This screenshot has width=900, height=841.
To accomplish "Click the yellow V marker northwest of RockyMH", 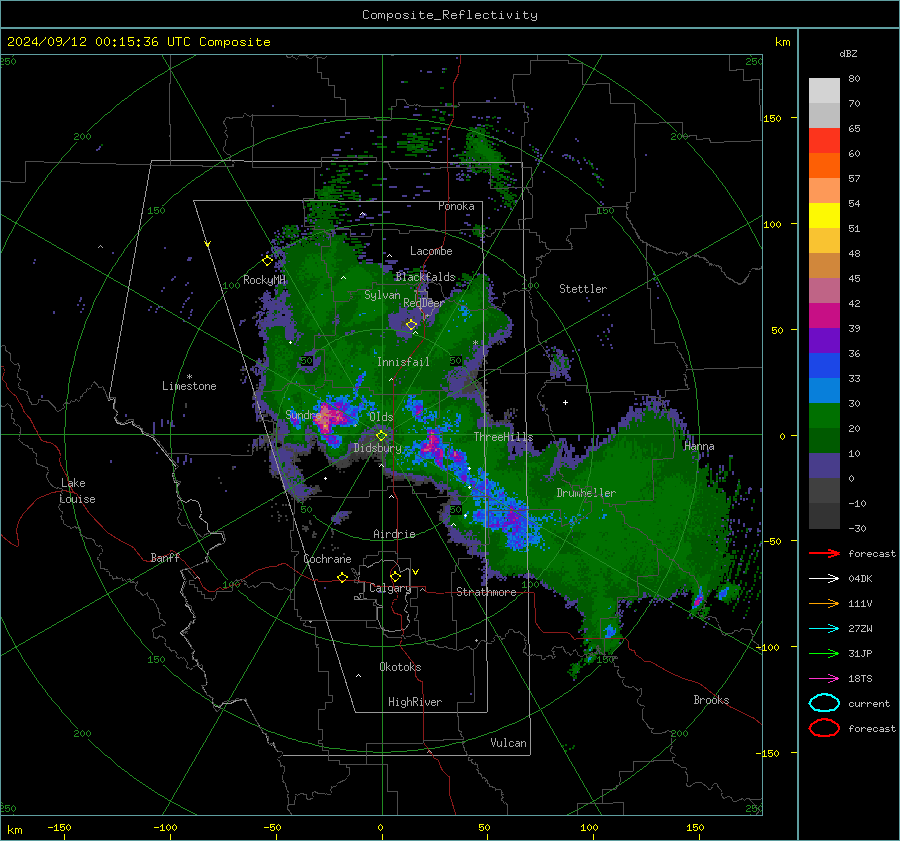I will (x=208, y=245).
